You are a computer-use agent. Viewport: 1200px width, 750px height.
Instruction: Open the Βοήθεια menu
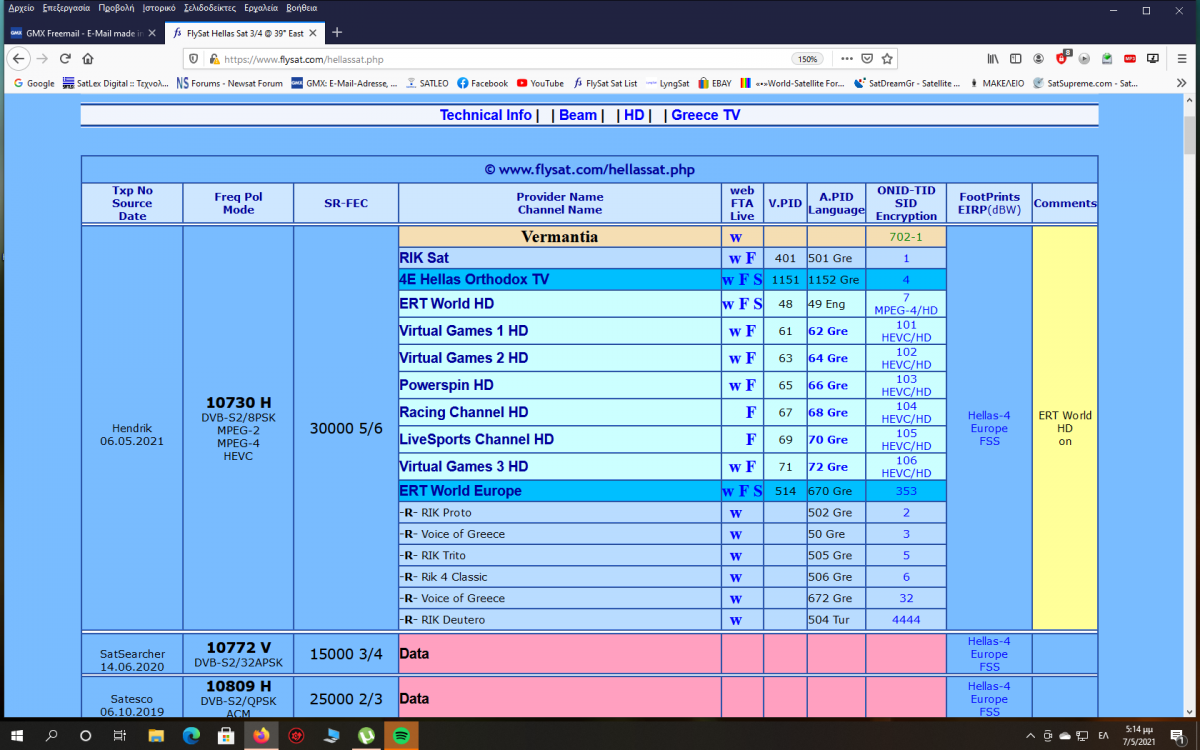(x=301, y=8)
